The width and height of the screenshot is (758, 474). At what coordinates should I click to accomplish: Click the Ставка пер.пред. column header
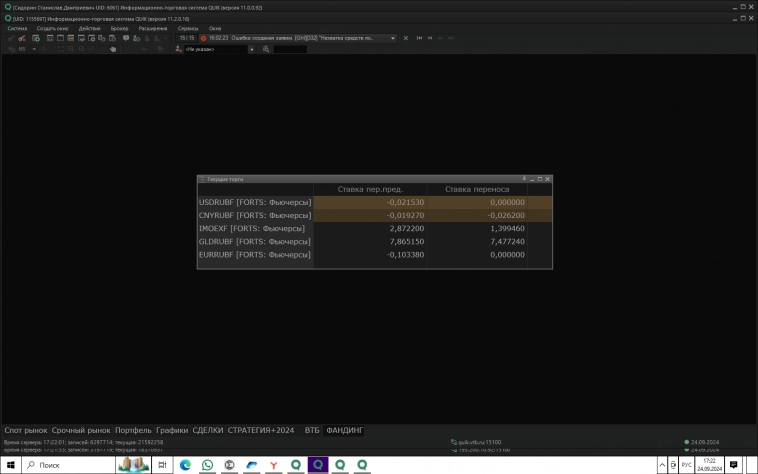tap(370, 189)
